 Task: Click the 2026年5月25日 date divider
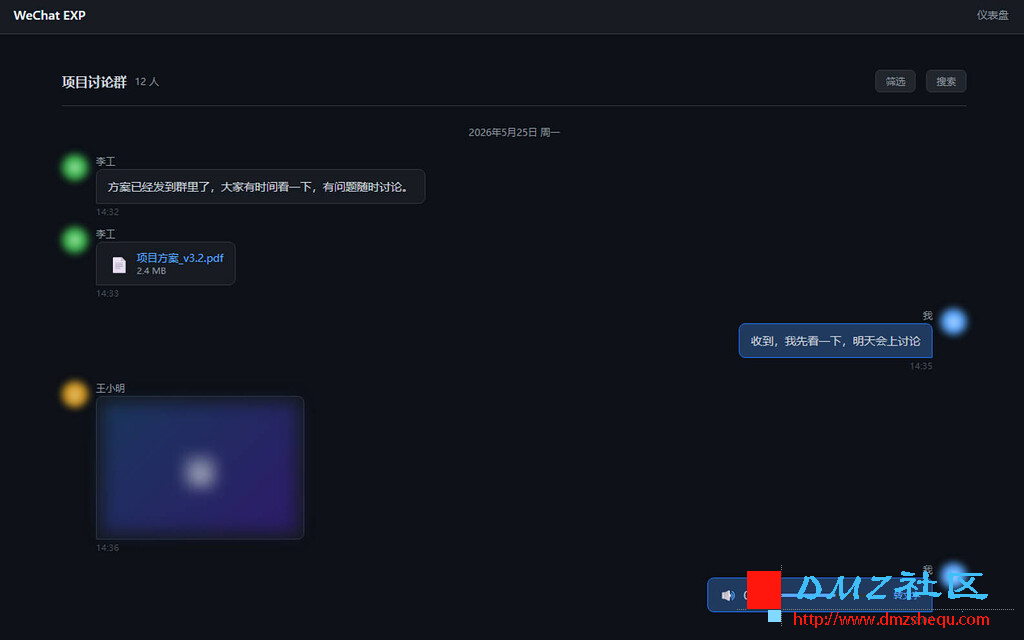tap(514, 132)
